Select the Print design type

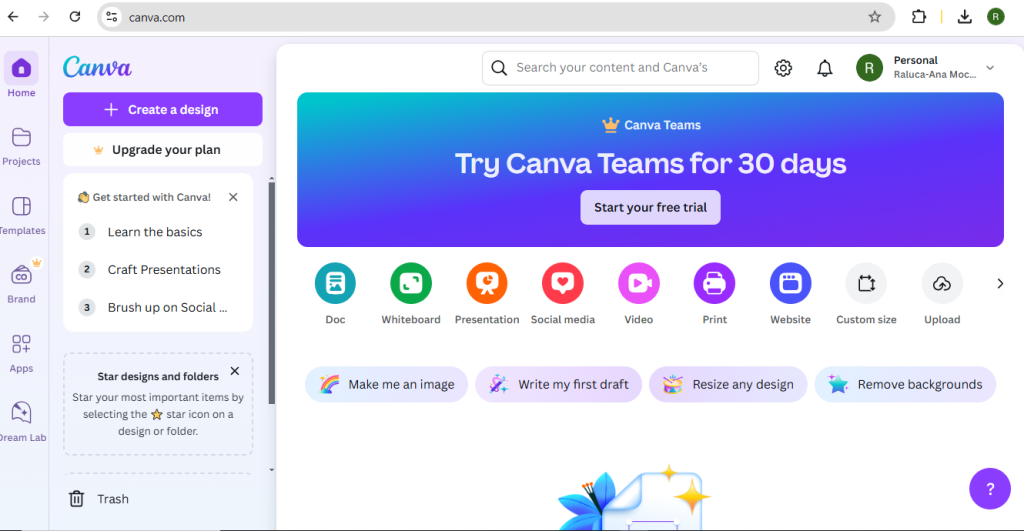714,283
